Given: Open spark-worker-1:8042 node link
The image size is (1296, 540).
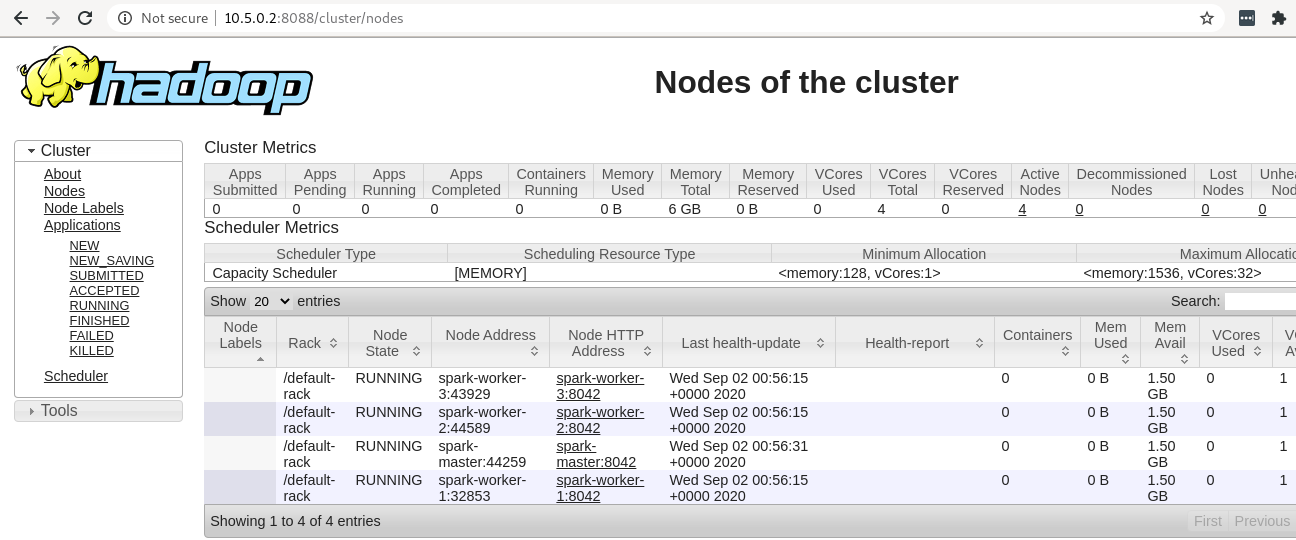Looking at the screenshot, I should point(600,488).
